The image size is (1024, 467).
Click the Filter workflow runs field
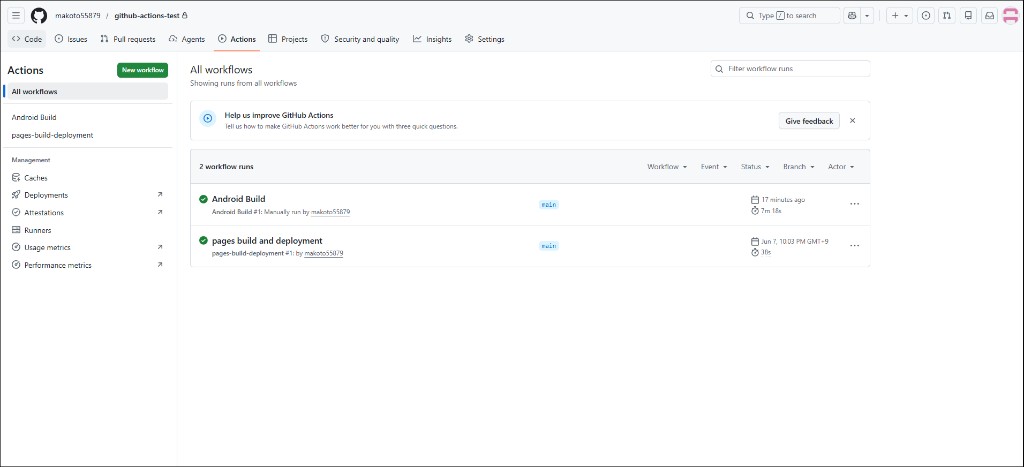tap(790, 69)
